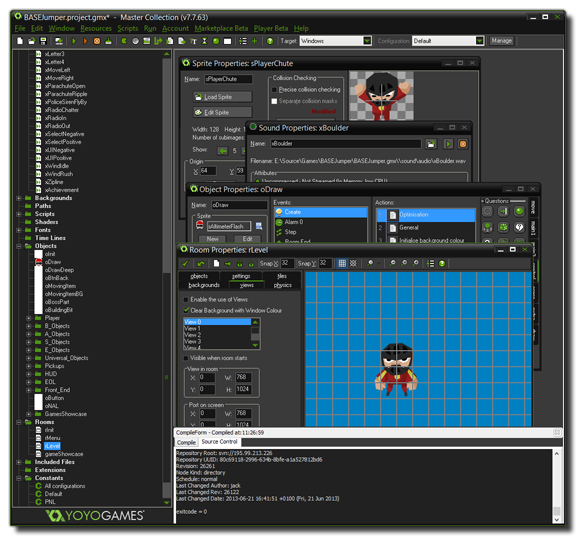Click the Load sound file icon next to xBoulder

point(431,144)
